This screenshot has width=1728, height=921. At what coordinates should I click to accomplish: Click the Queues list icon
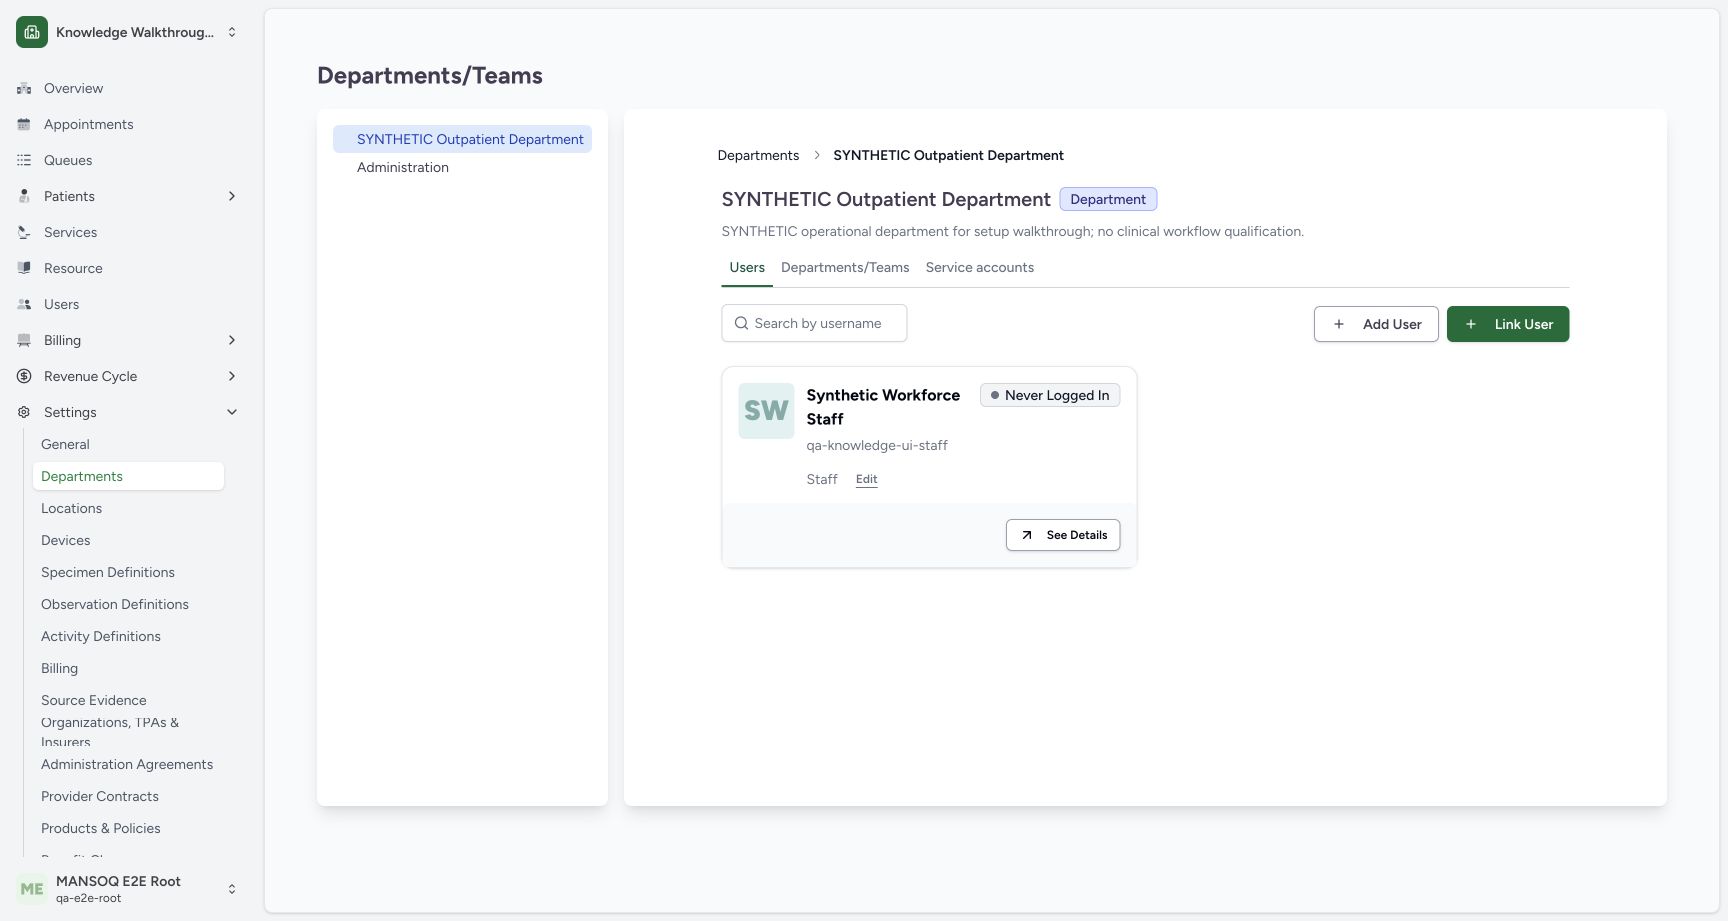tap(24, 160)
